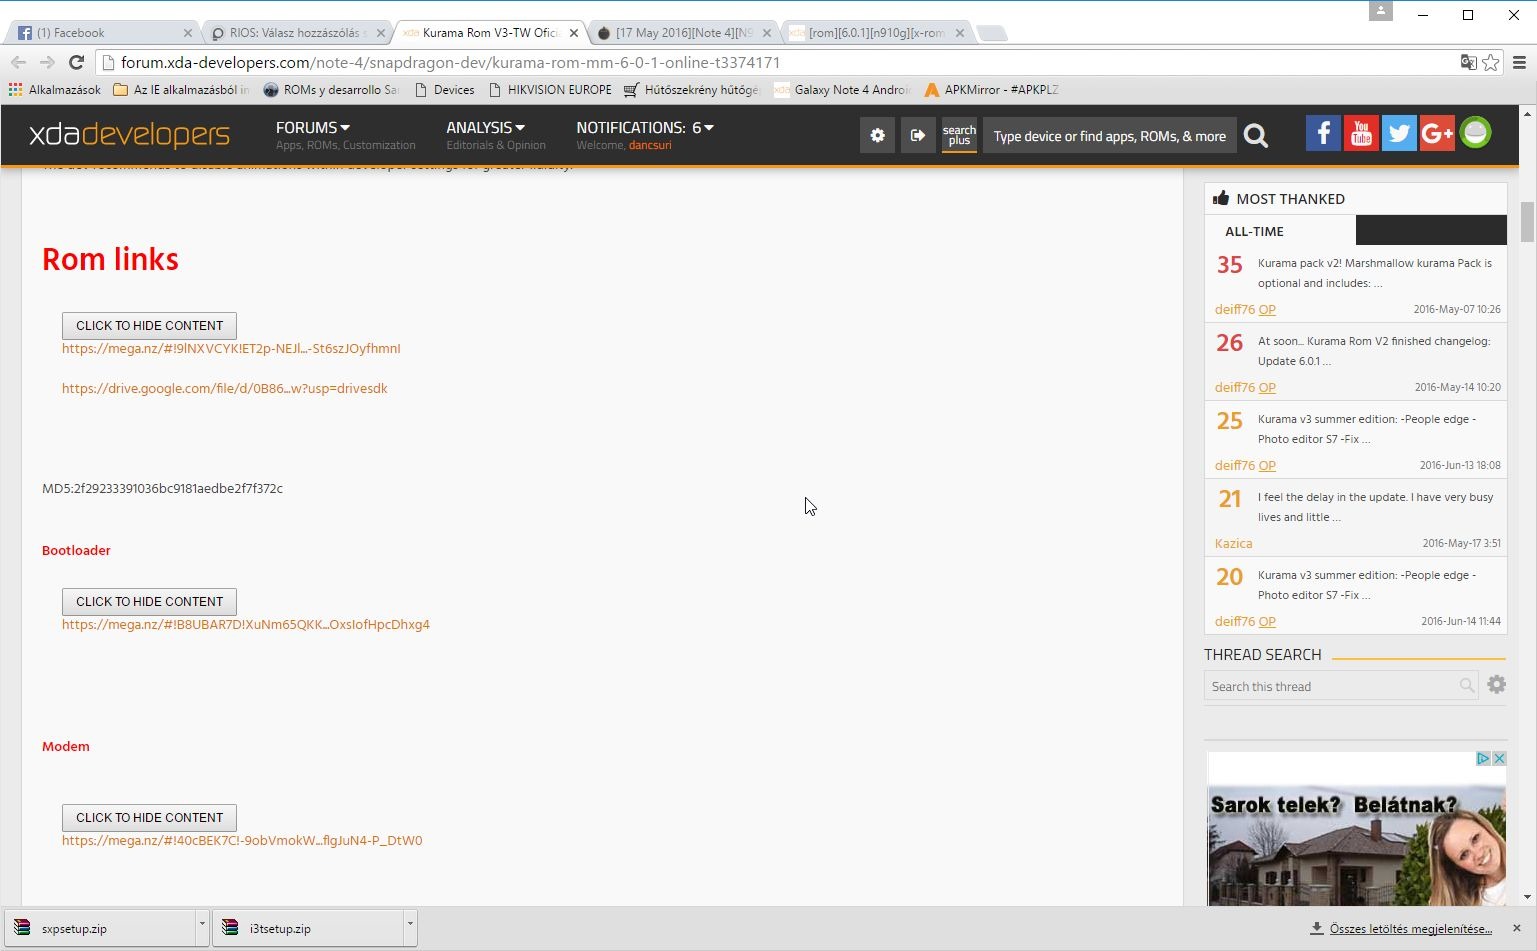
Task: Open the Chrome user profile icon
Action: point(1381,11)
